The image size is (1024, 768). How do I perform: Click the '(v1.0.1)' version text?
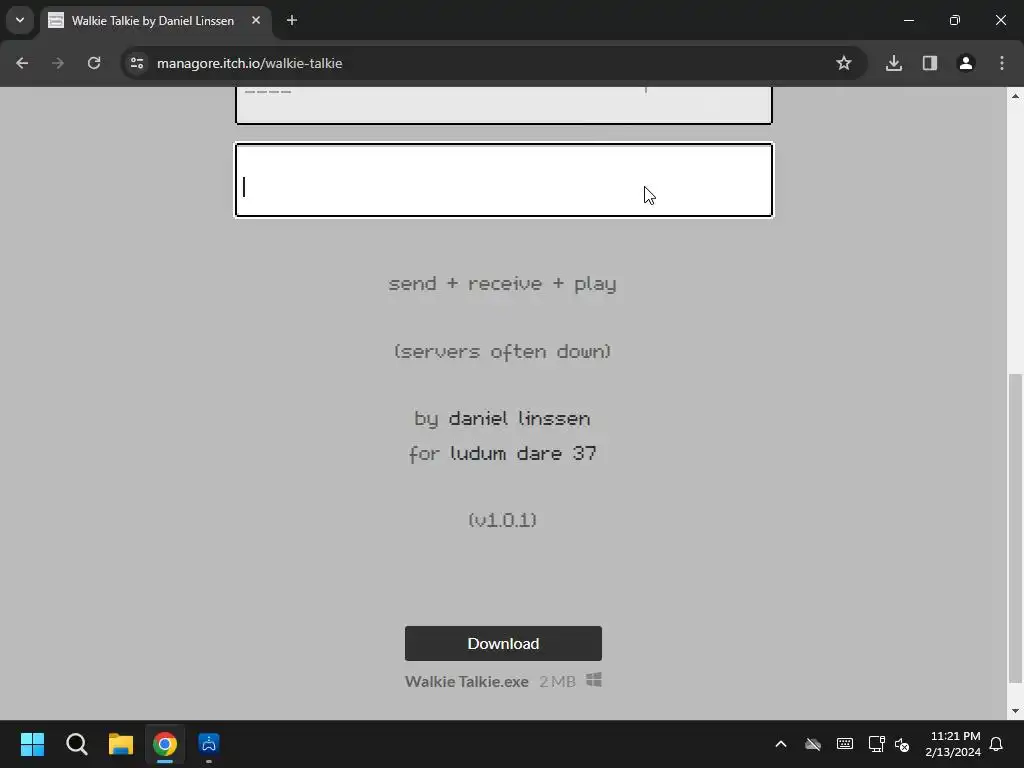[502, 520]
